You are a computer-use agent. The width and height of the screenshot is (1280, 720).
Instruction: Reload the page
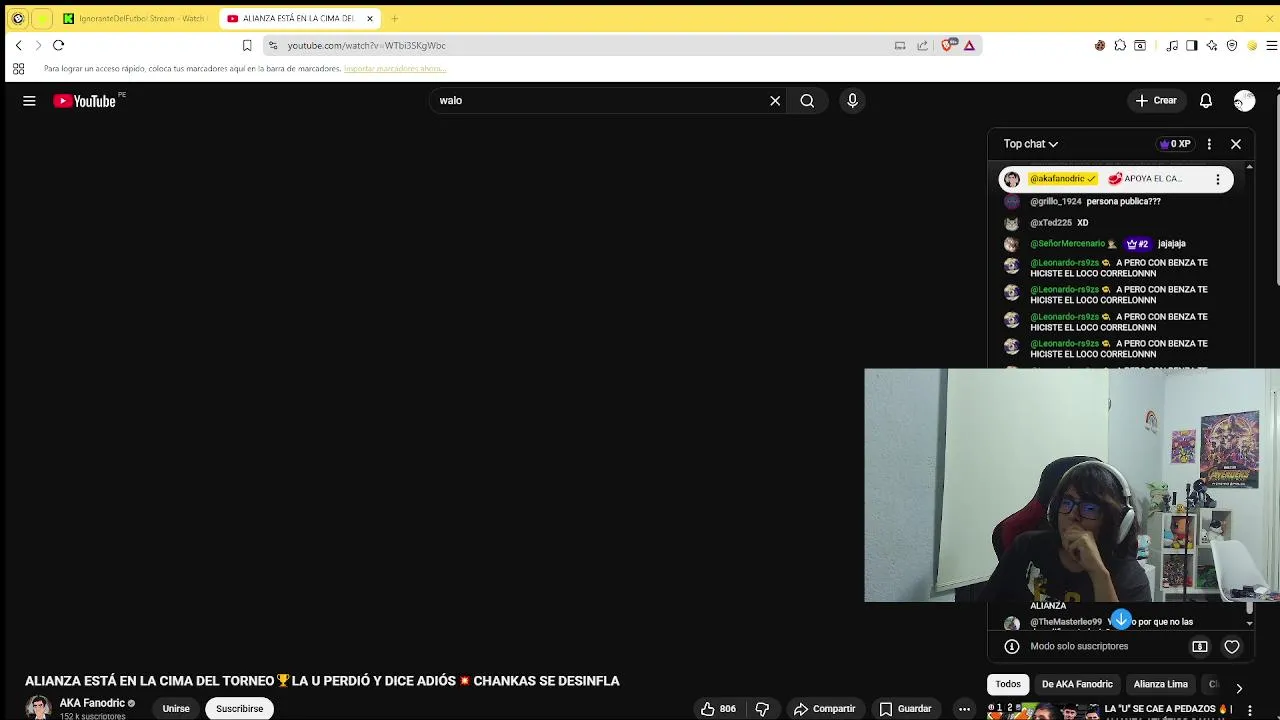click(58, 45)
